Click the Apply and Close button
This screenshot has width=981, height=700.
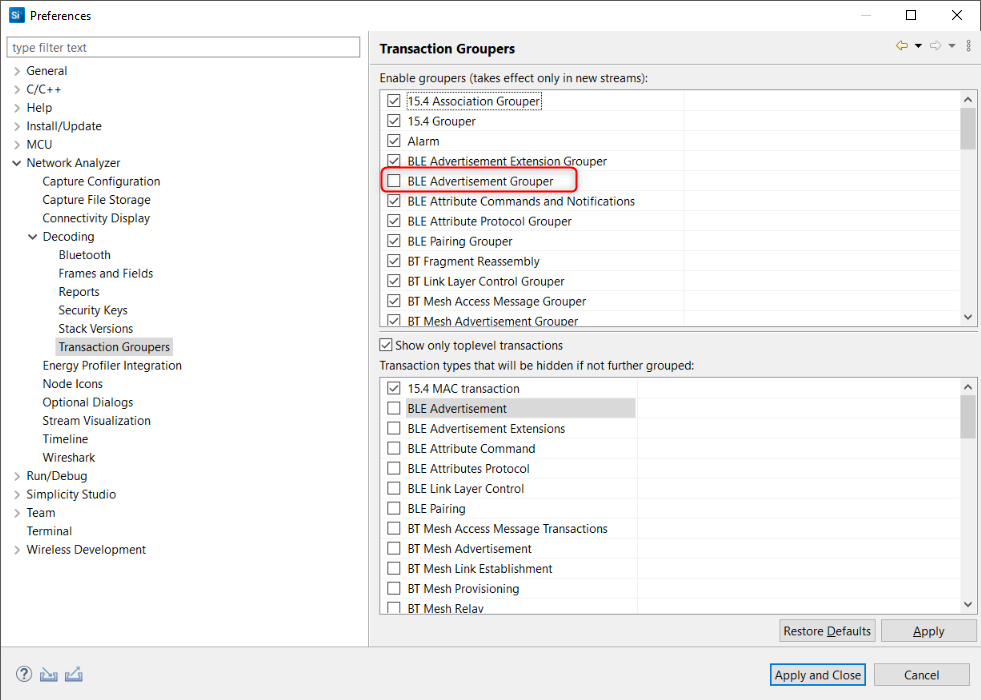click(x=817, y=675)
